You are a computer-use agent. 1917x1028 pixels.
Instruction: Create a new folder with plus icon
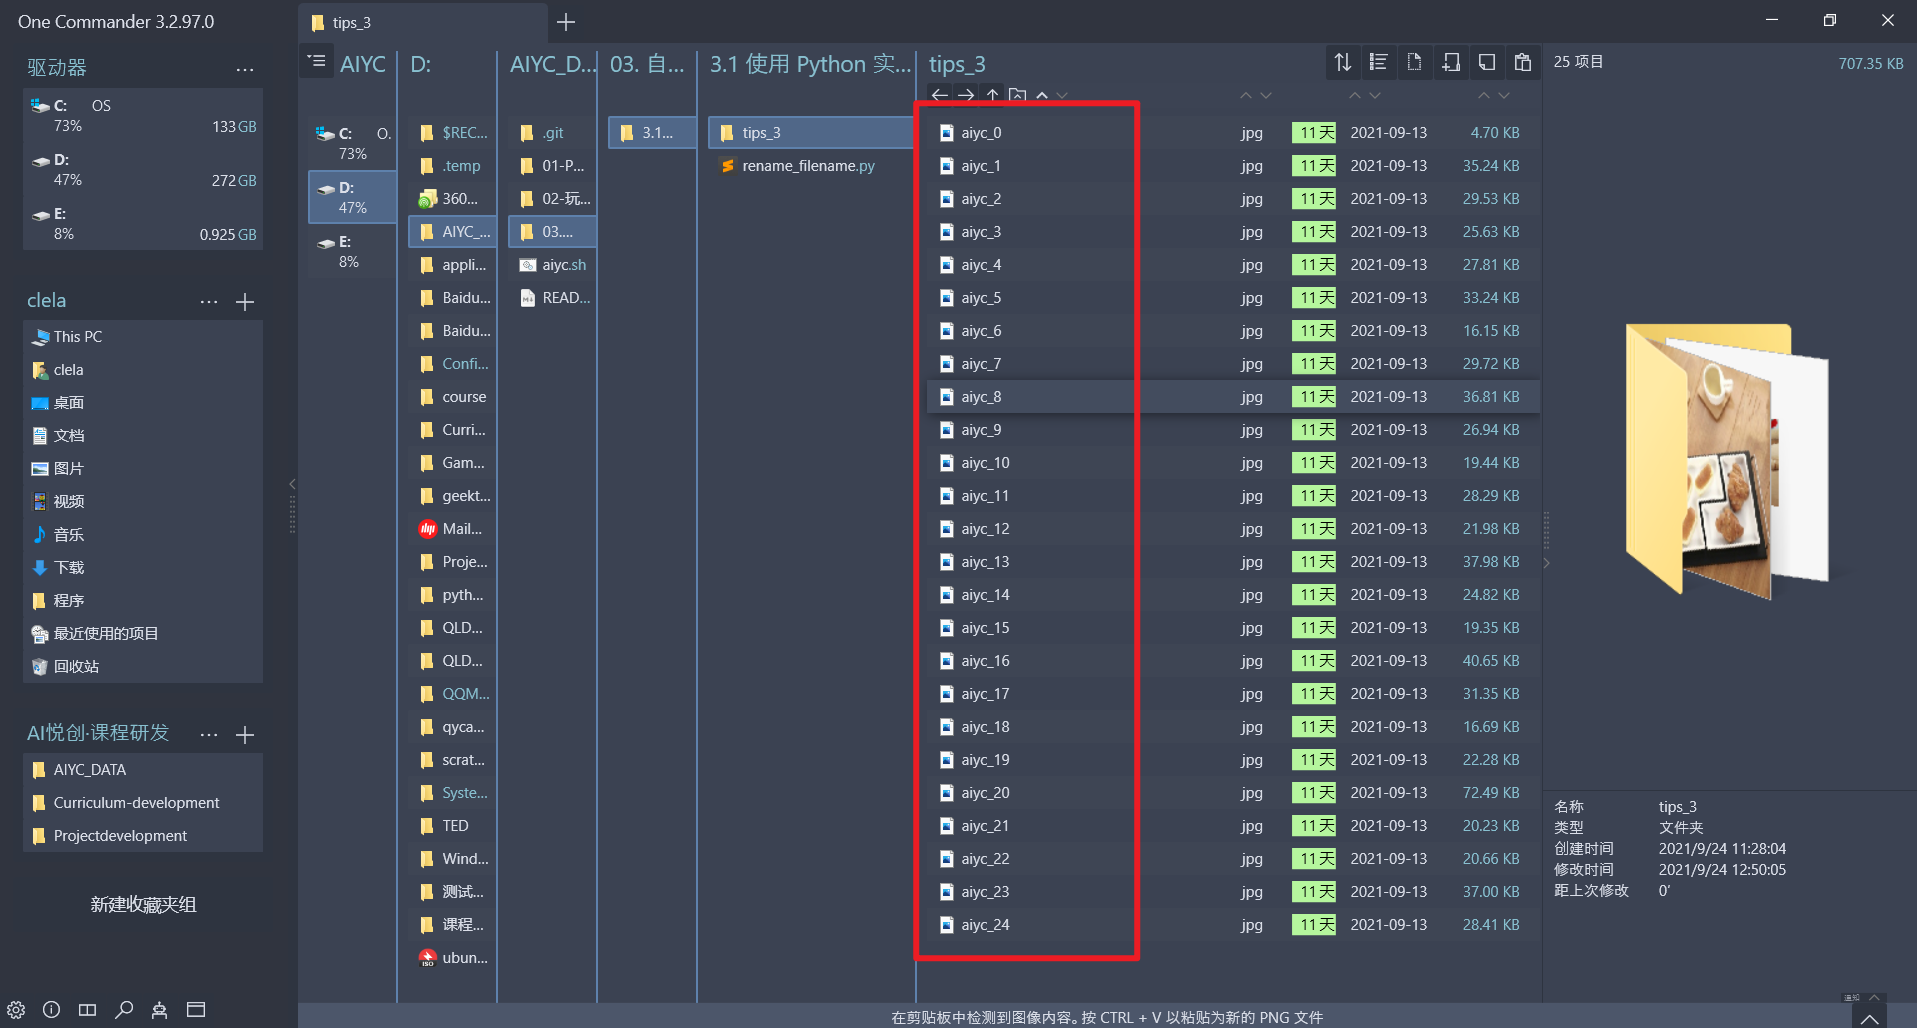1451,62
